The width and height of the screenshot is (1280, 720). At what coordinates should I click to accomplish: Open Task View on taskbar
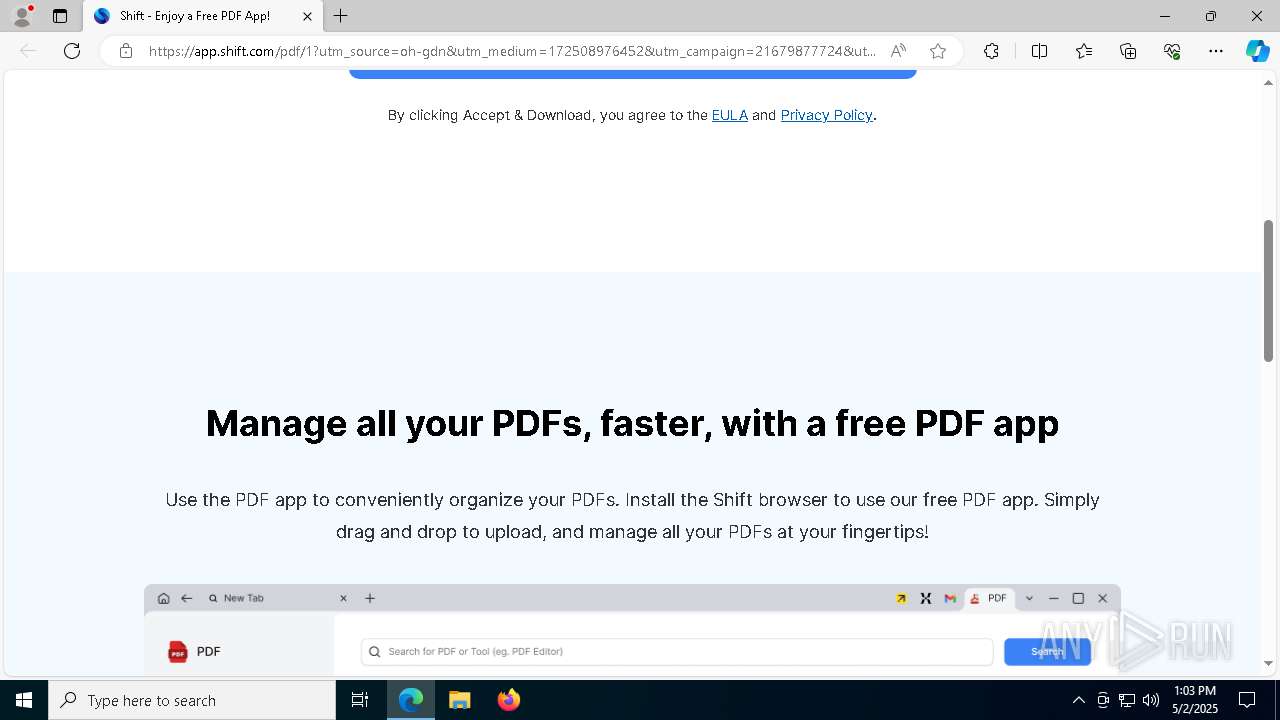360,700
